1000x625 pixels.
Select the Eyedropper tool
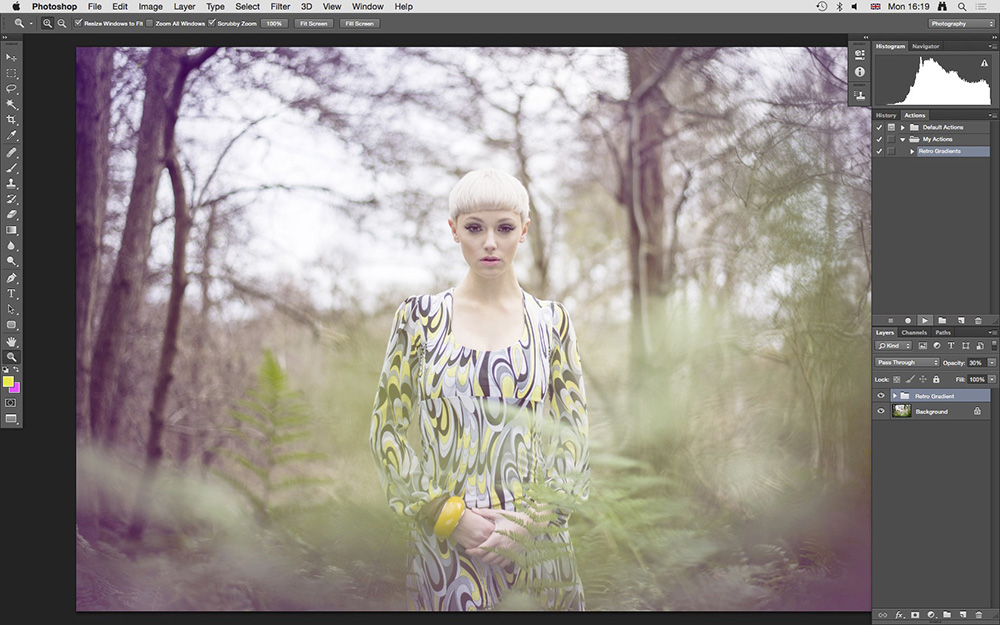pyautogui.click(x=11, y=135)
